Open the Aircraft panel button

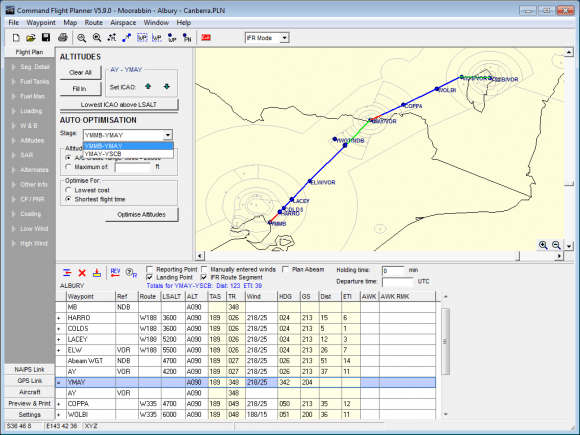point(29,392)
